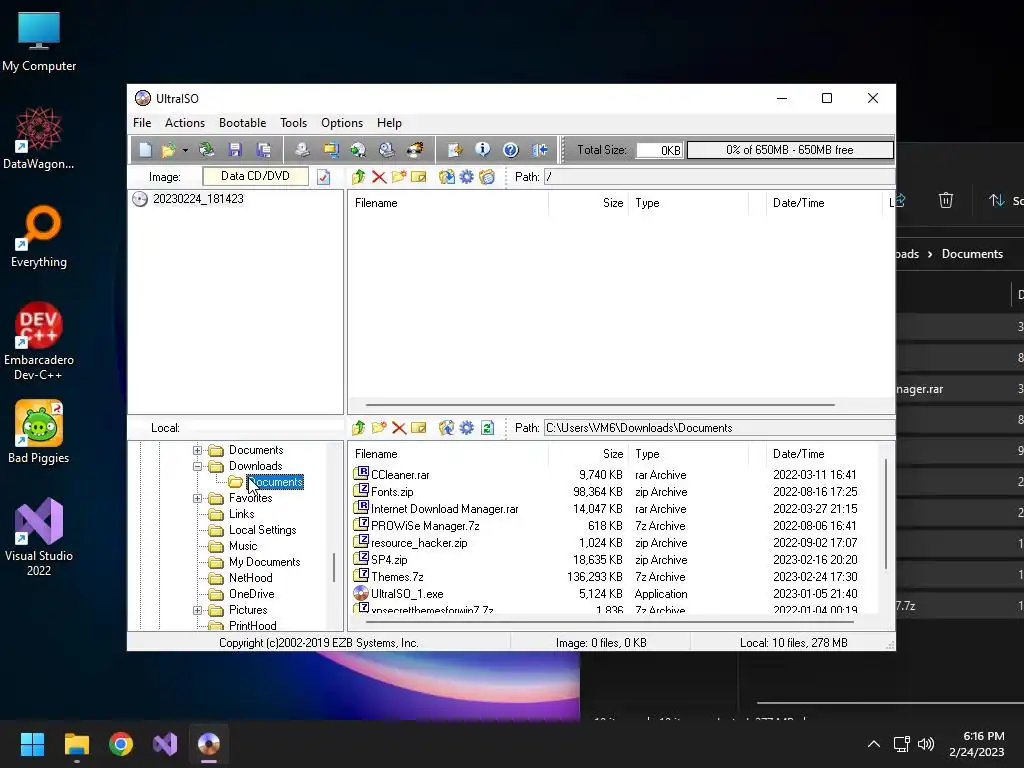Click the blue Info toolbar icon
The height and width of the screenshot is (768, 1024).
tap(483, 150)
